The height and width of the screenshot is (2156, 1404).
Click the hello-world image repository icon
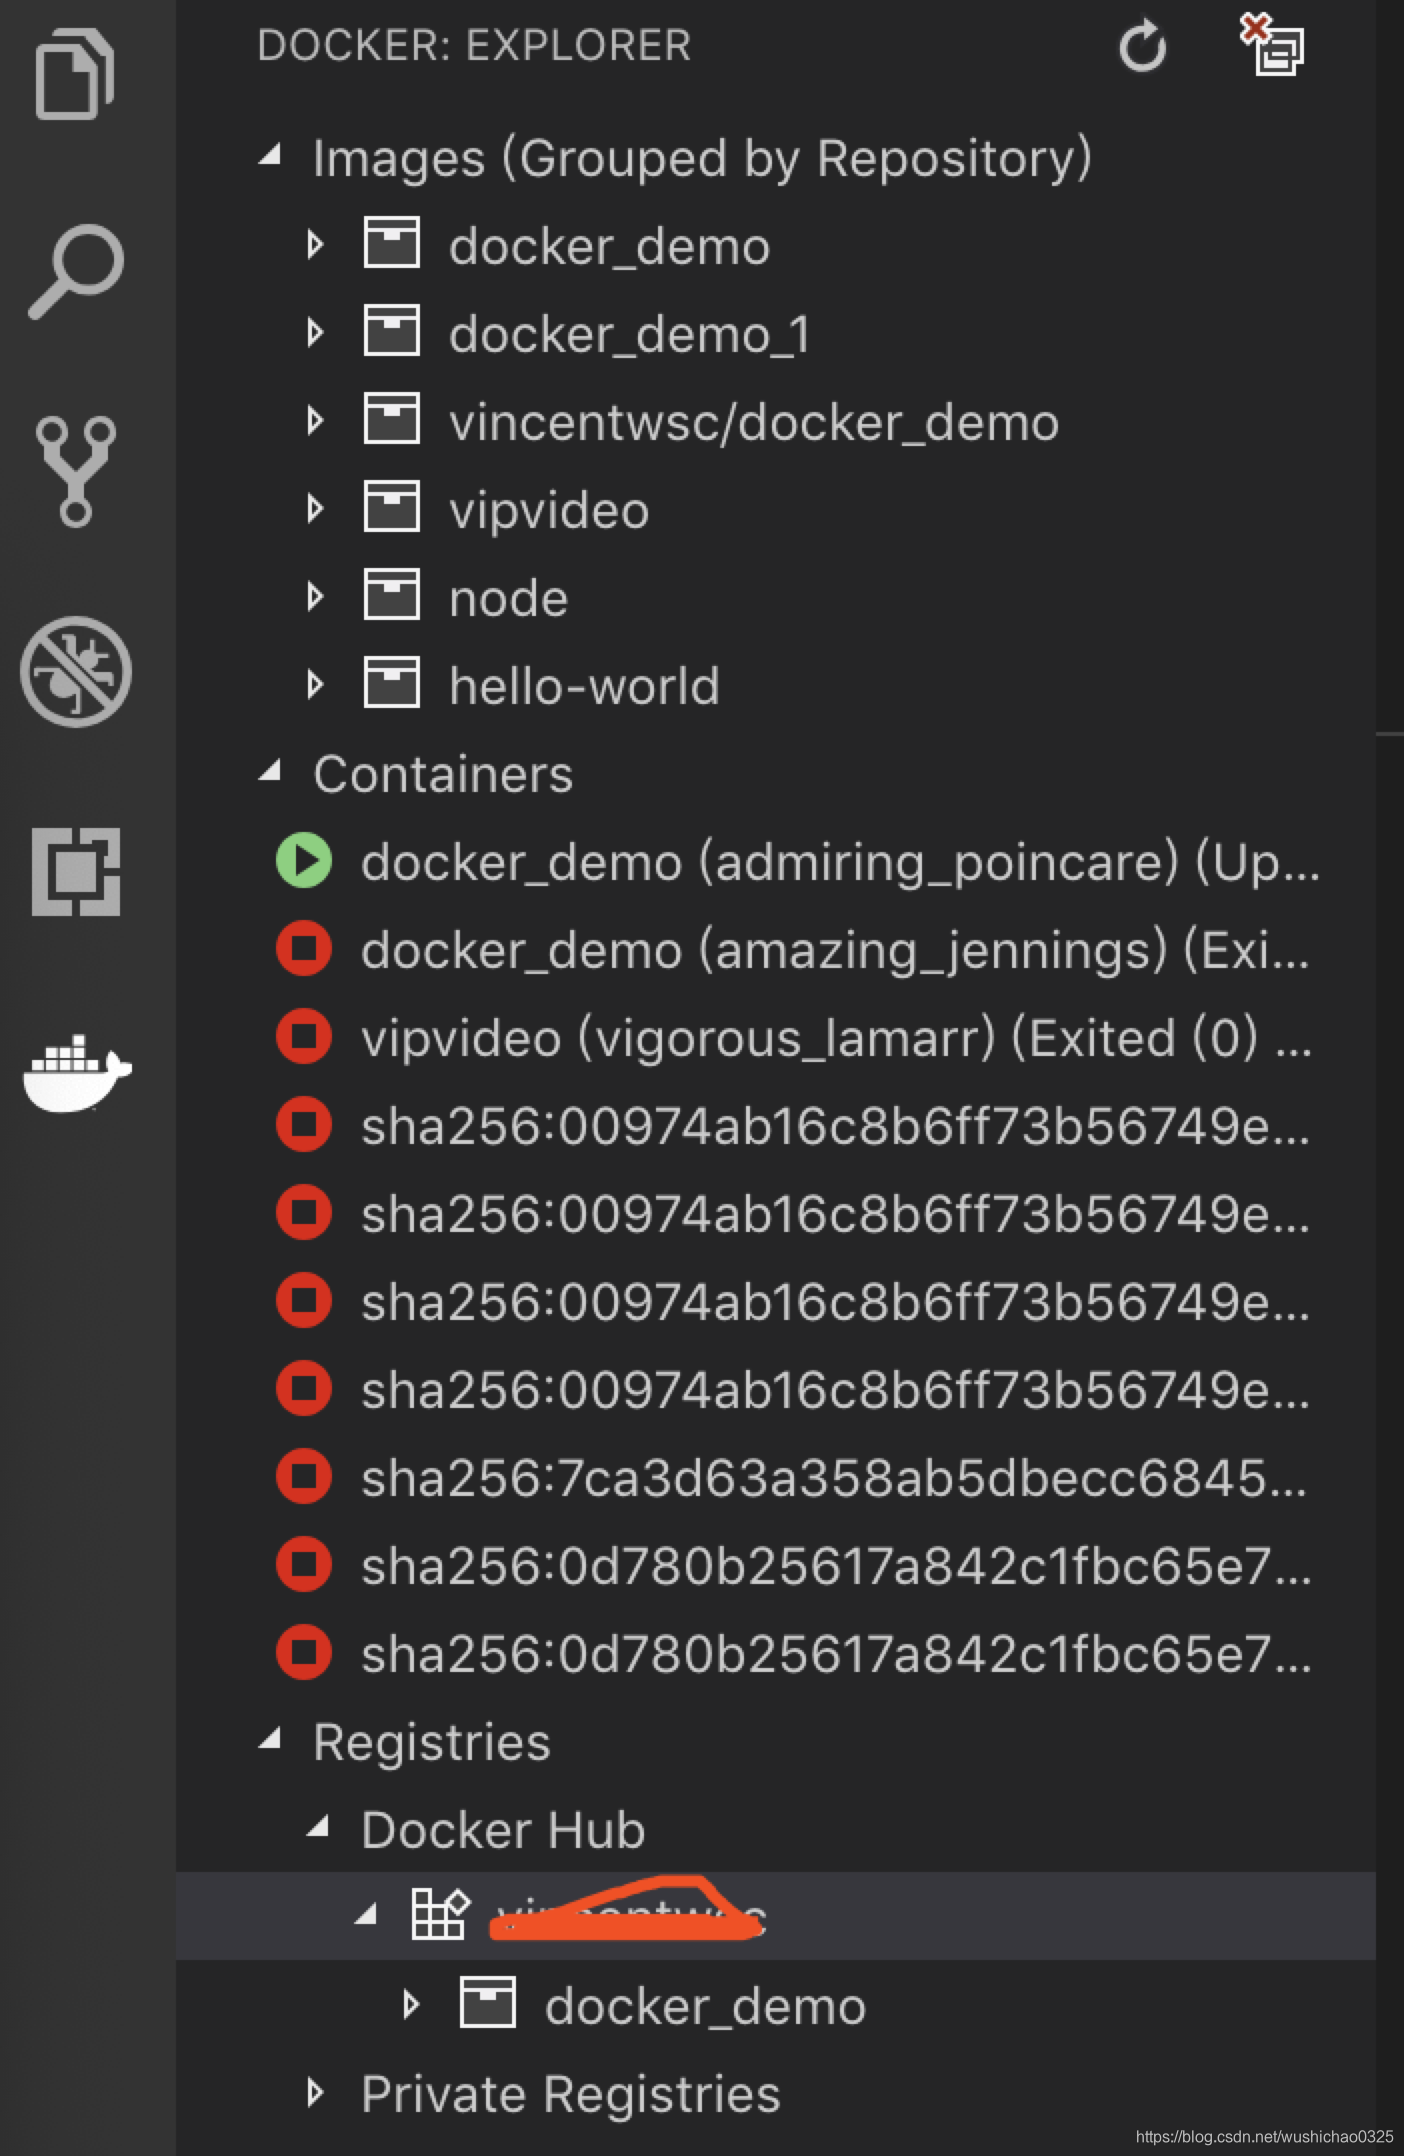391,683
